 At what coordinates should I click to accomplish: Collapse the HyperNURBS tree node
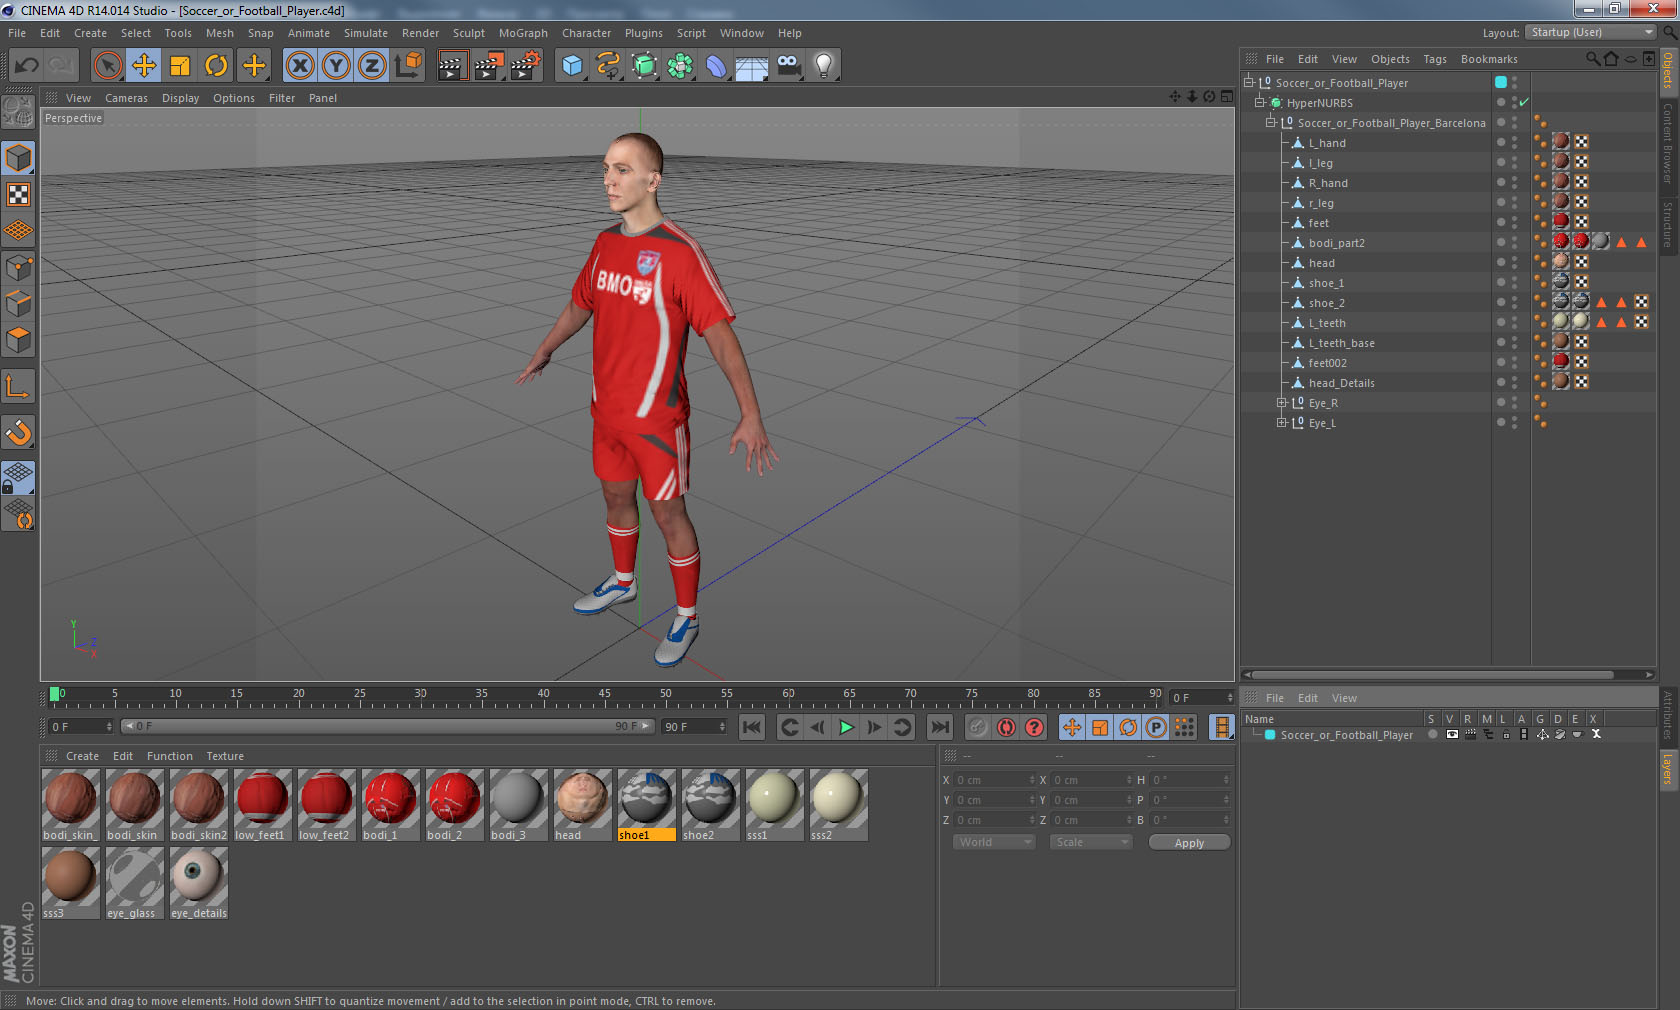click(1260, 103)
